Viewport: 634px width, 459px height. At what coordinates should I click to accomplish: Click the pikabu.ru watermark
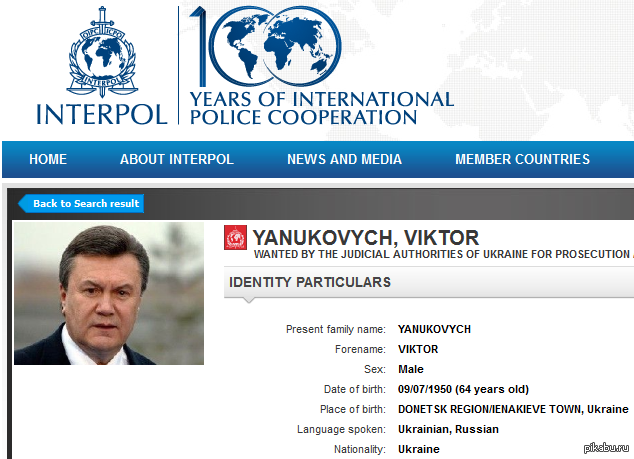(604, 445)
